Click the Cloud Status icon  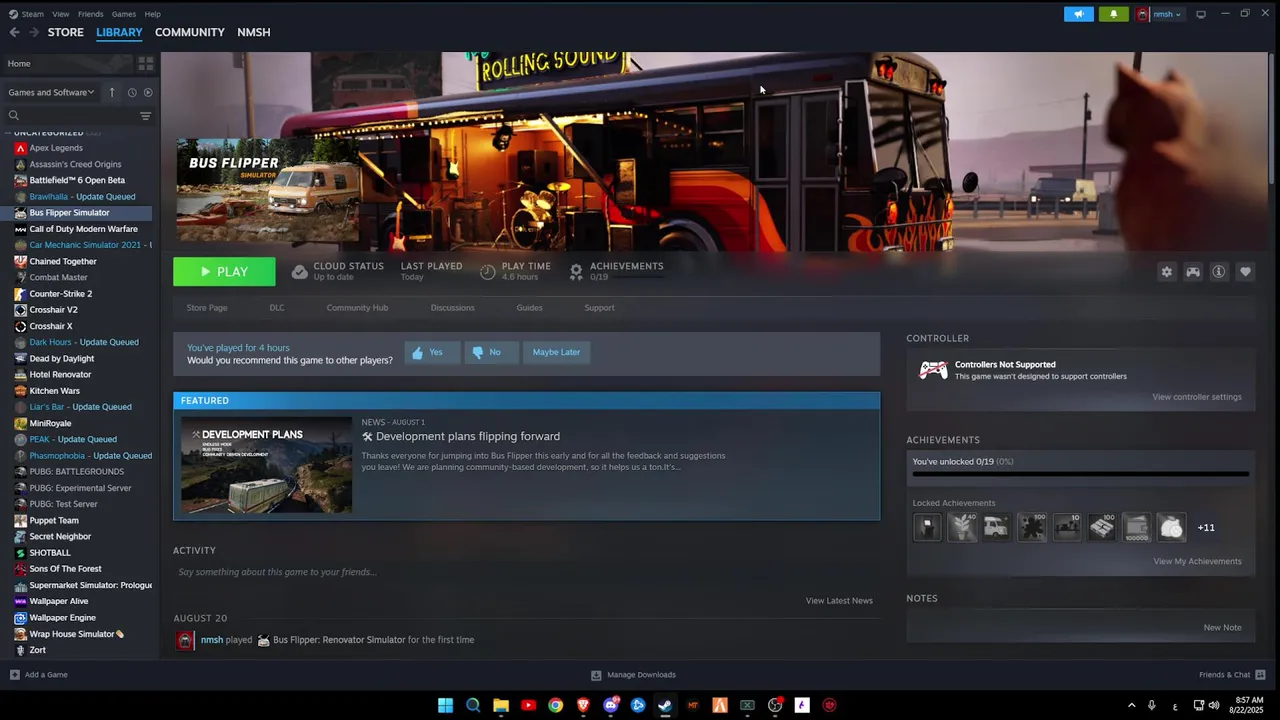[x=299, y=272]
